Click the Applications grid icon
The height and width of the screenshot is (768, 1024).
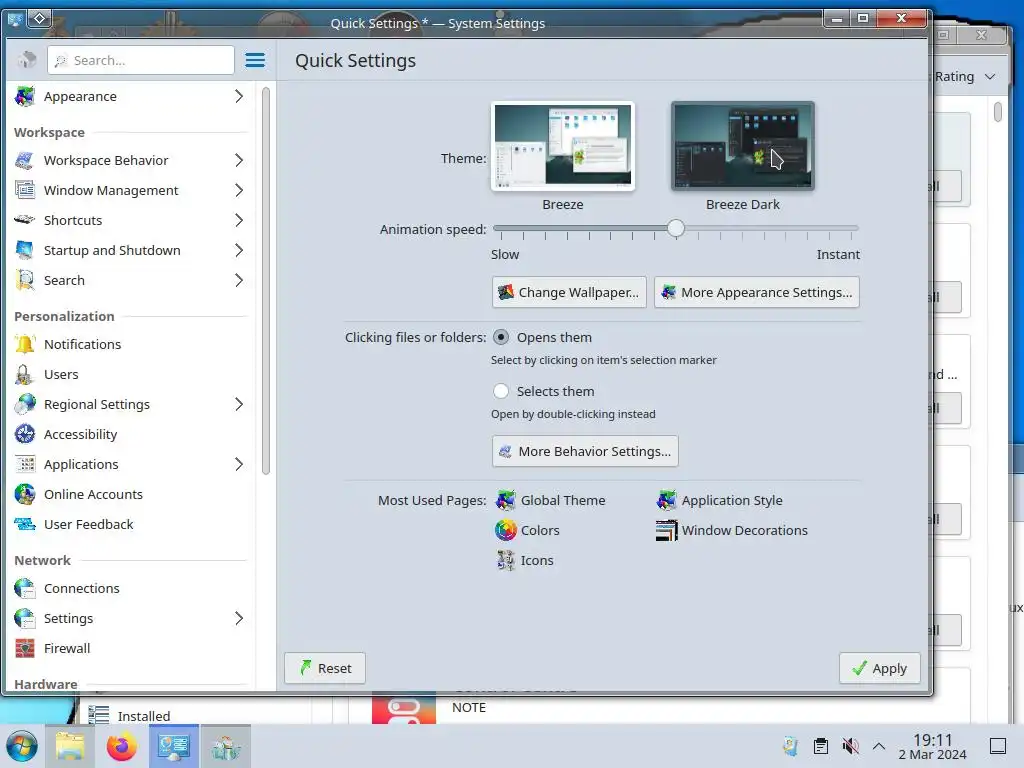tap(25, 464)
